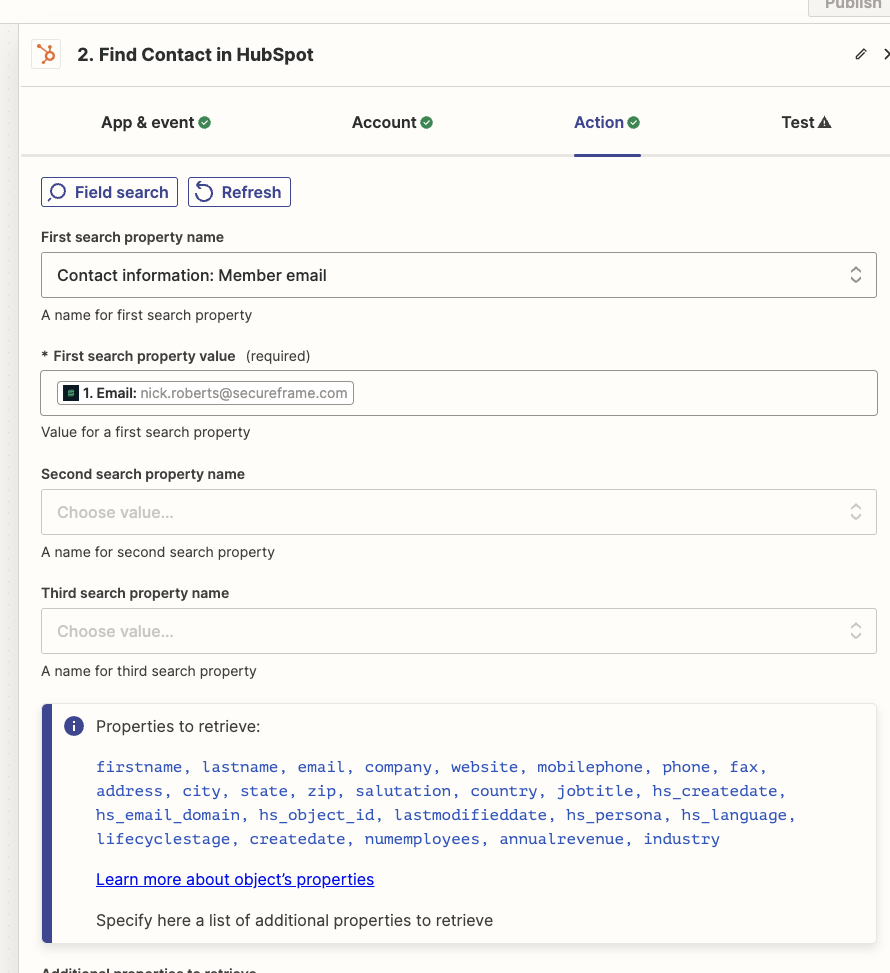This screenshot has width=890, height=973.
Task: Expand Second search property name dropdown
Action: tap(459, 512)
